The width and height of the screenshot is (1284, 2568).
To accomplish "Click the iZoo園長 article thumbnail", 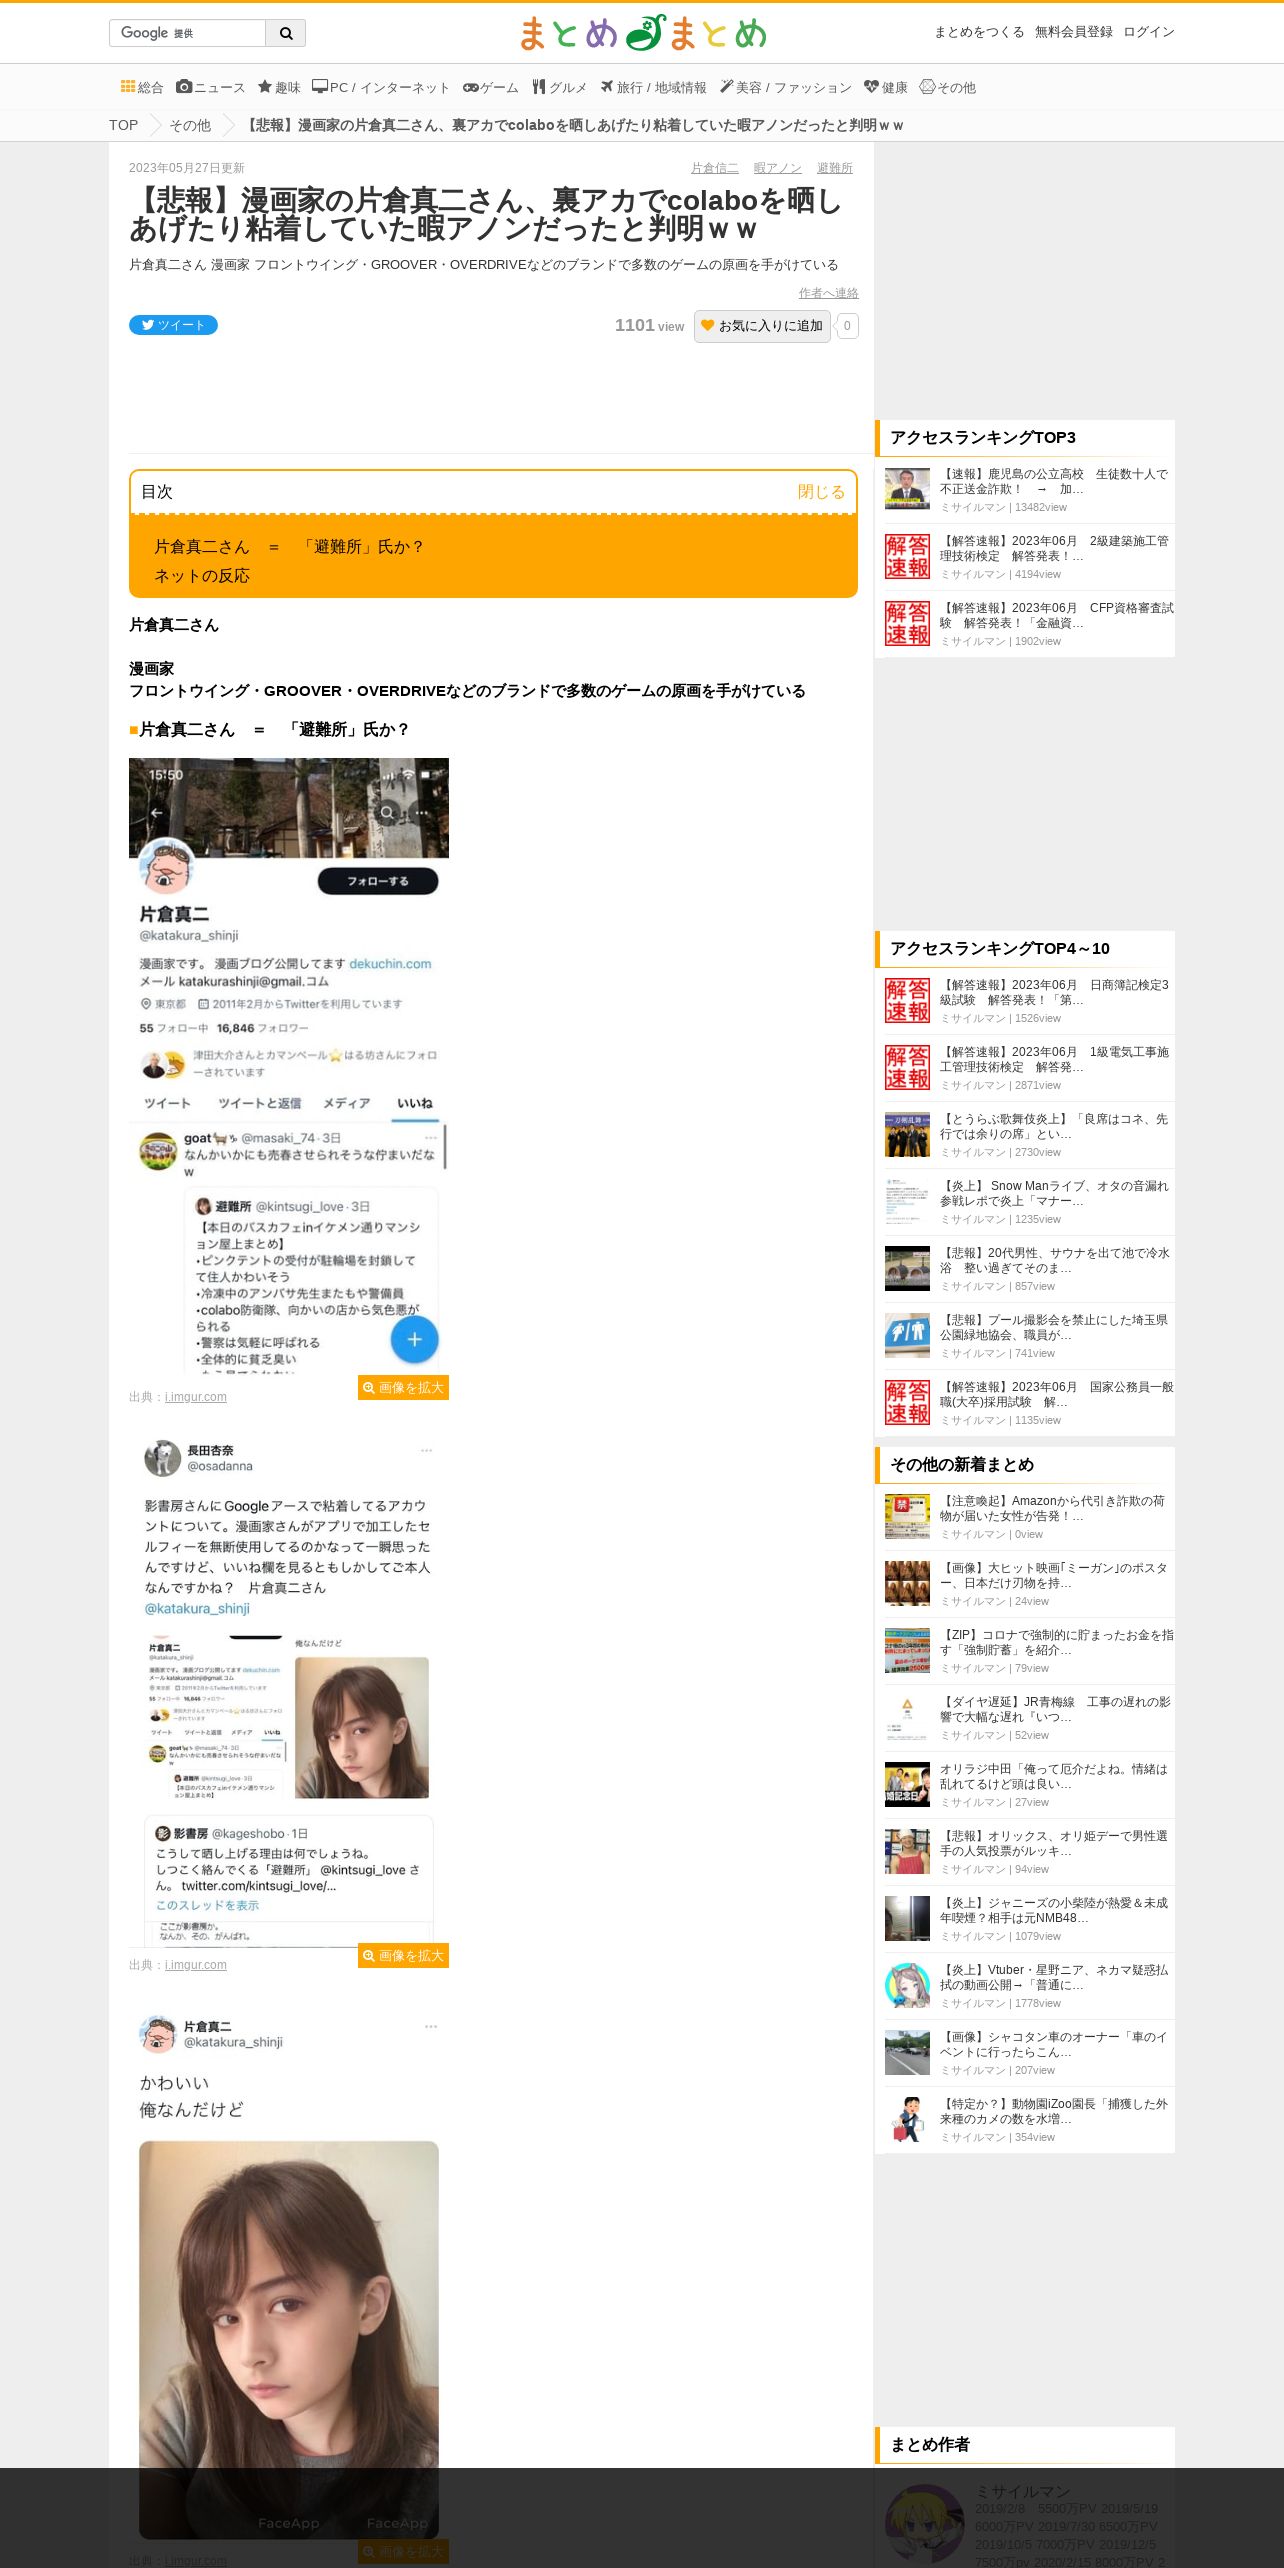I will point(907,2119).
